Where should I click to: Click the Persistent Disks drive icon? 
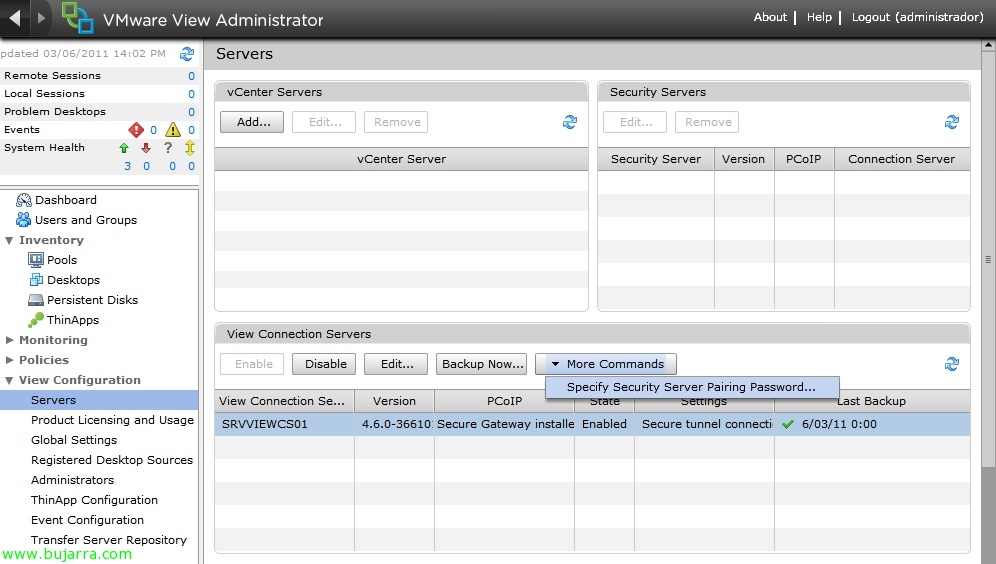pyautogui.click(x=36, y=300)
